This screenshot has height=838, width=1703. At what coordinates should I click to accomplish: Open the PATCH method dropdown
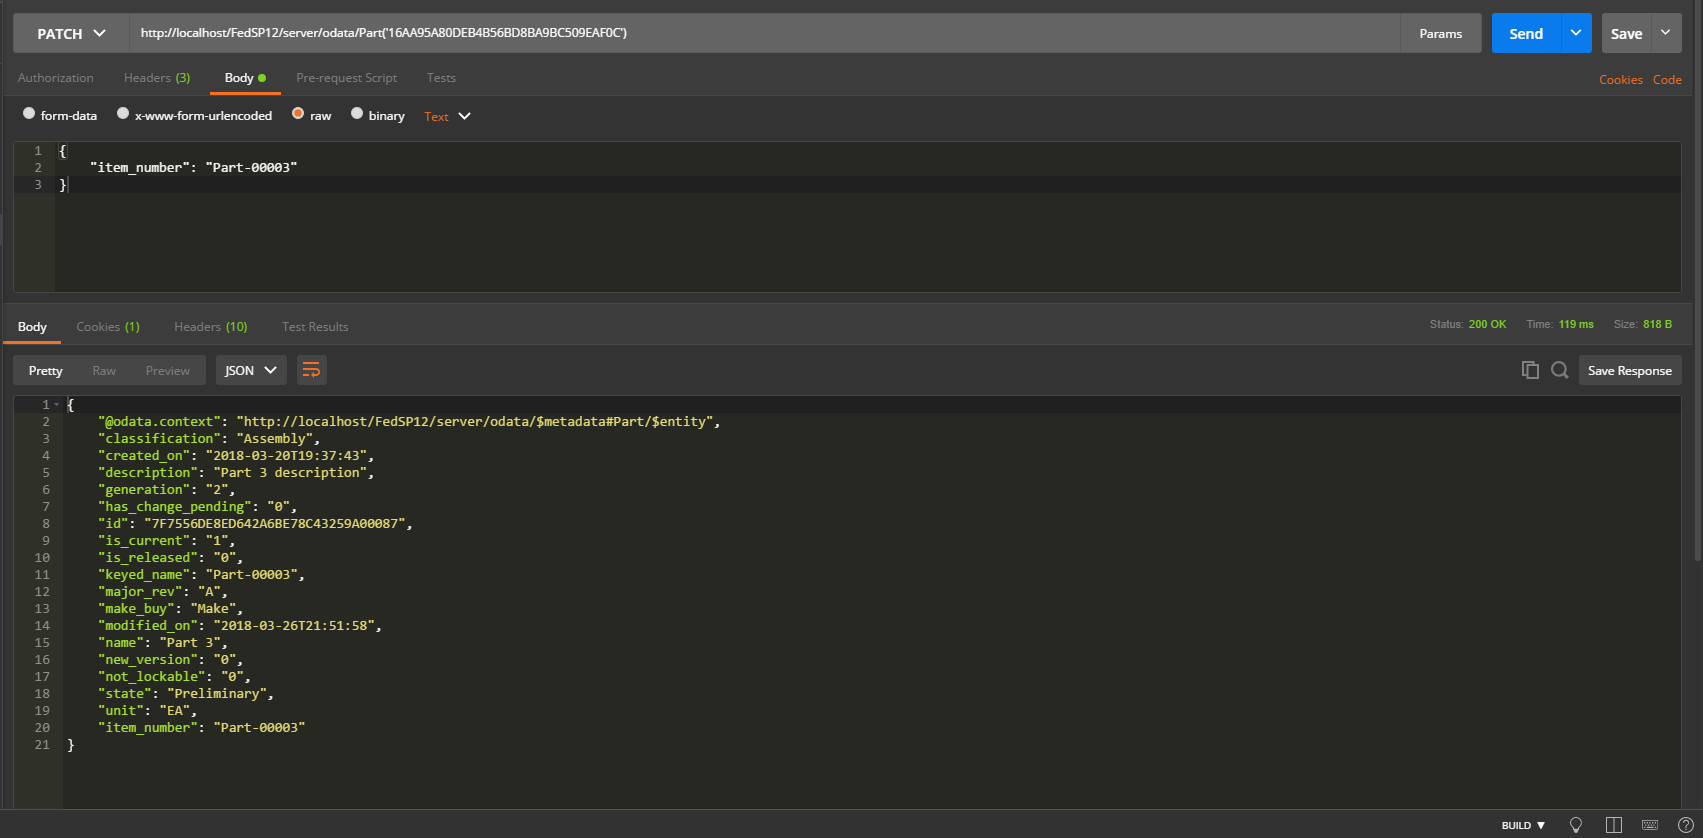tap(71, 34)
